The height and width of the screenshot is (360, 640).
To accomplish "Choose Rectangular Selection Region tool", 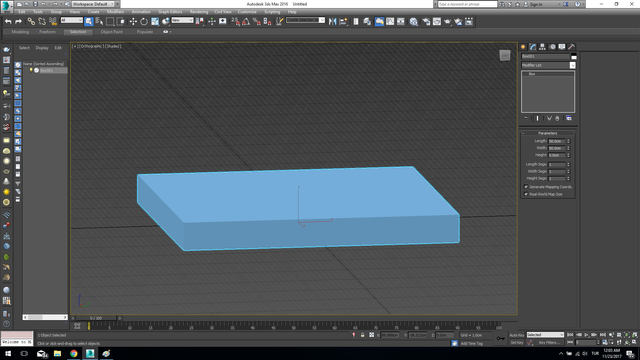I will (x=110, y=21).
